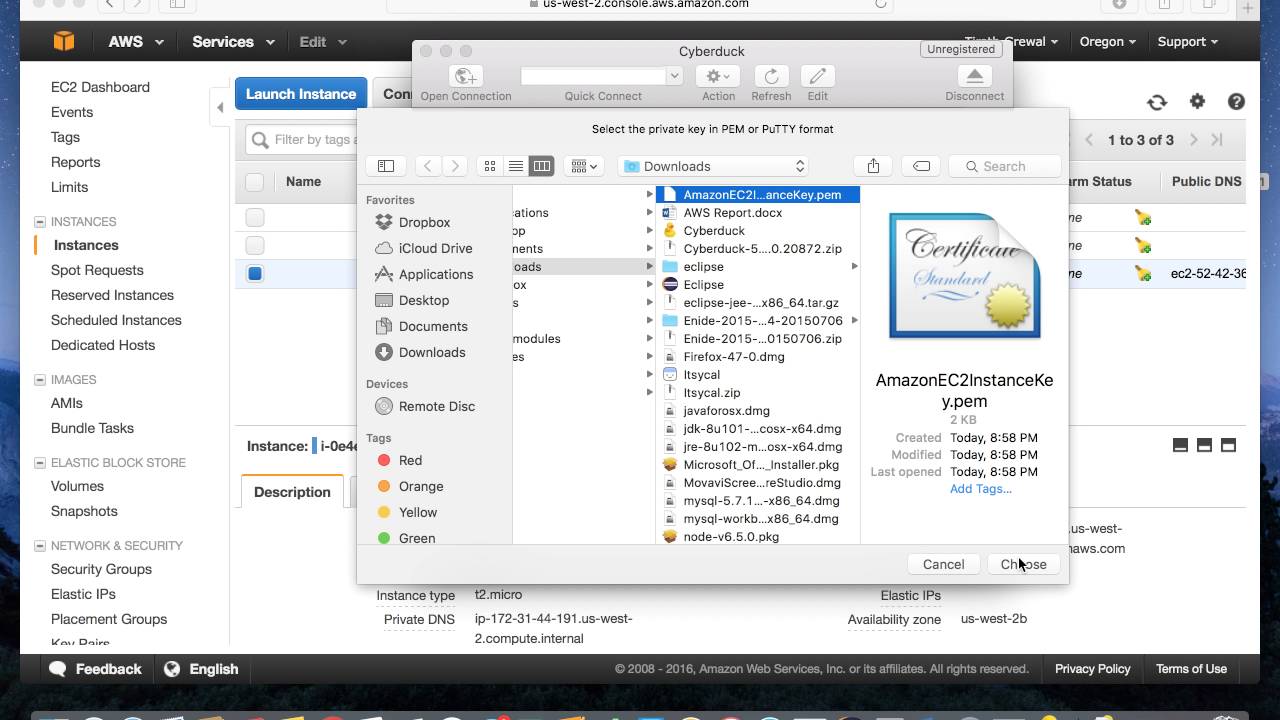Collapse the INSTANCES sidebar section
1280x720 pixels.
tap(40, 222)
